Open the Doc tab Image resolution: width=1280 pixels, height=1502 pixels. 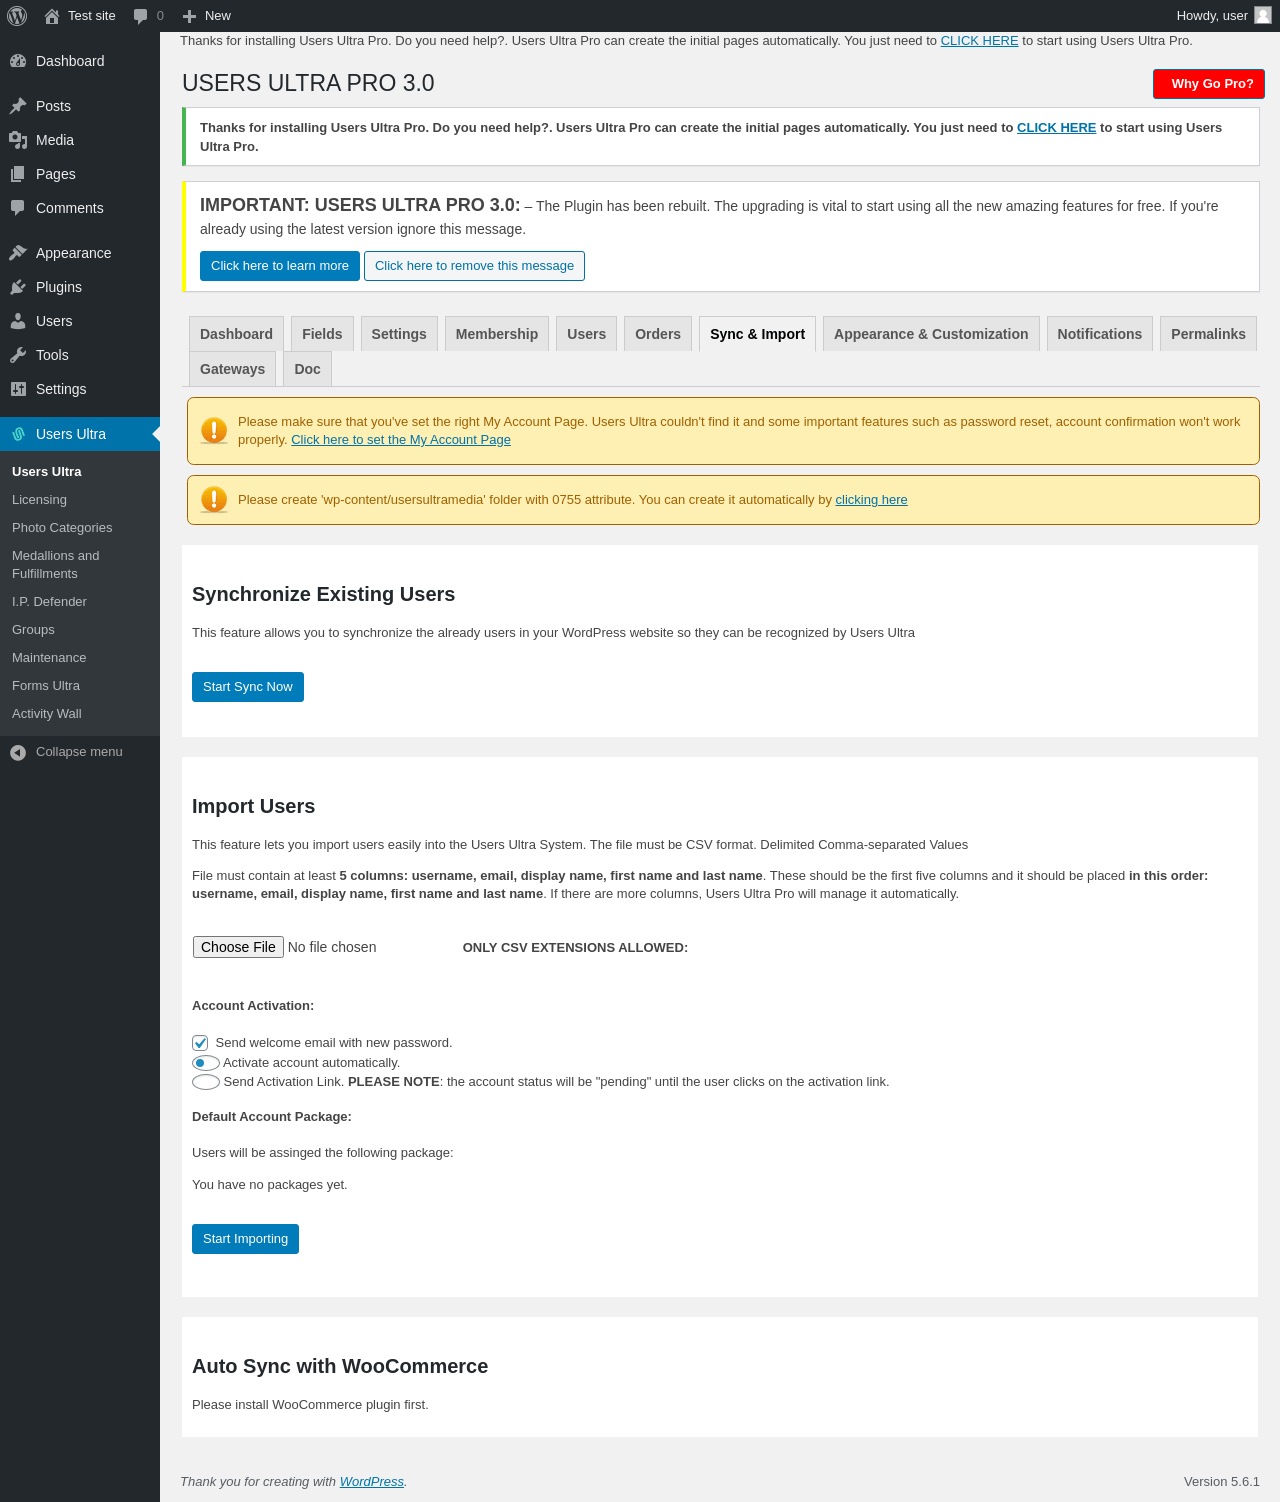(x=308, y=369)
